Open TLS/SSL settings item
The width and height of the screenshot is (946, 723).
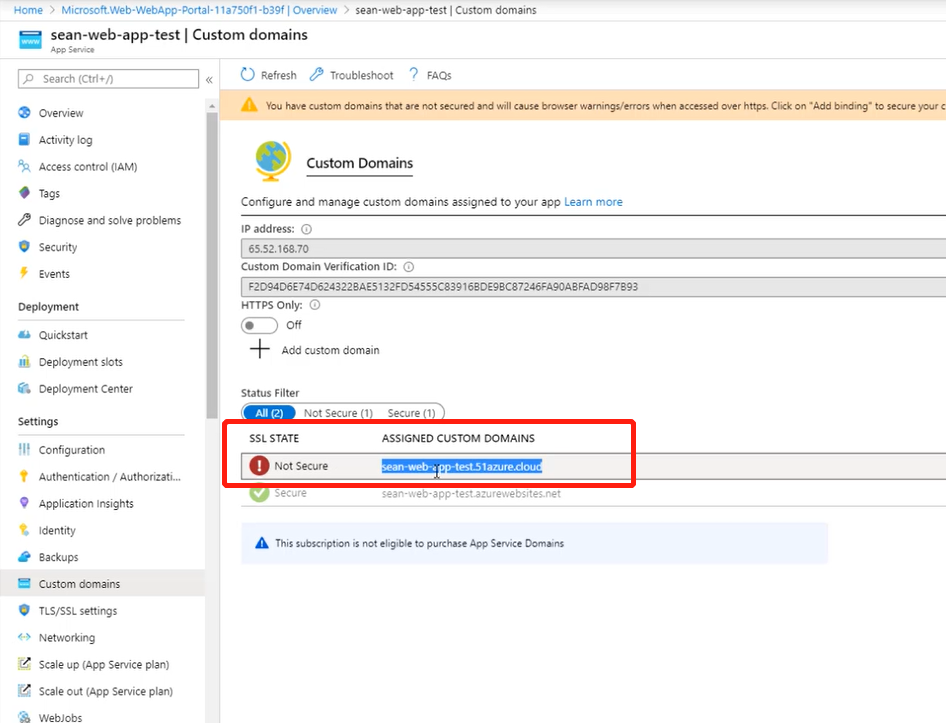(78, 611)
